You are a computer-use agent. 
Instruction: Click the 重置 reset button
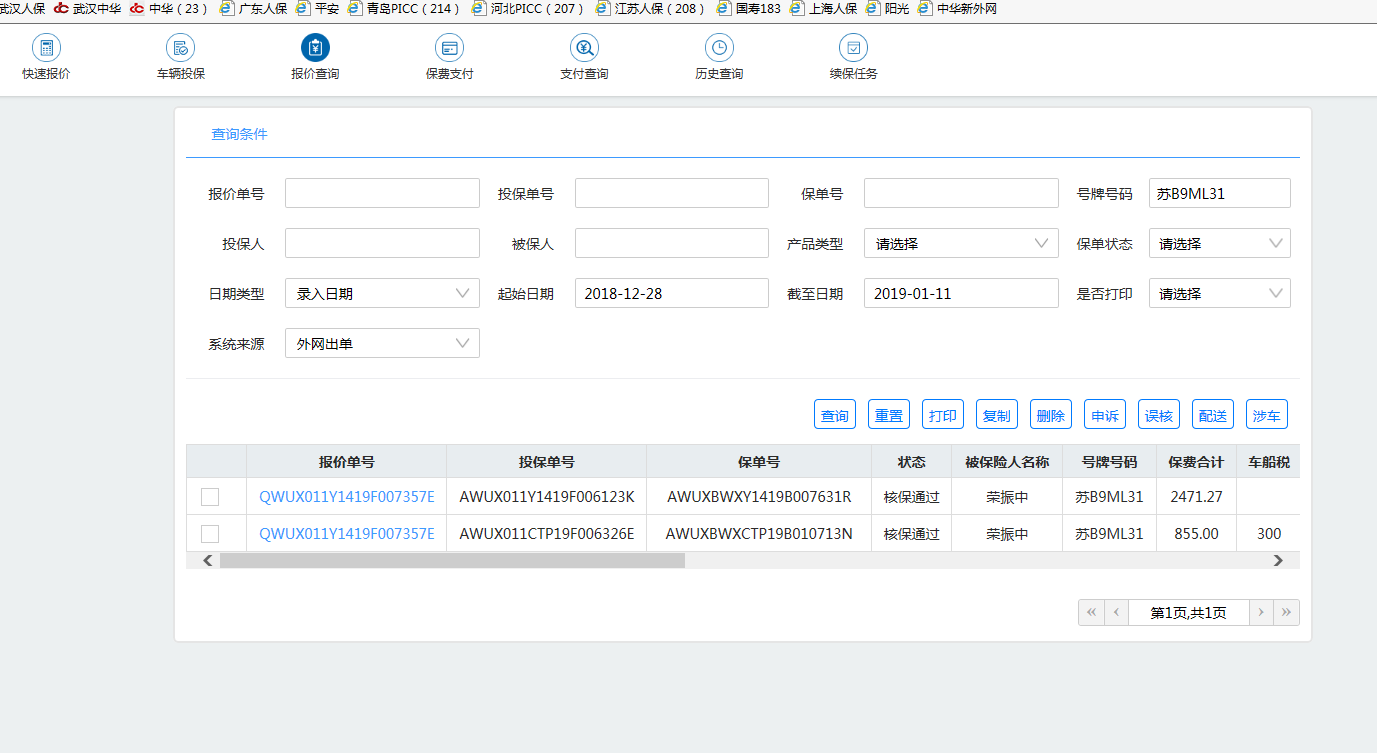point(889,415)
